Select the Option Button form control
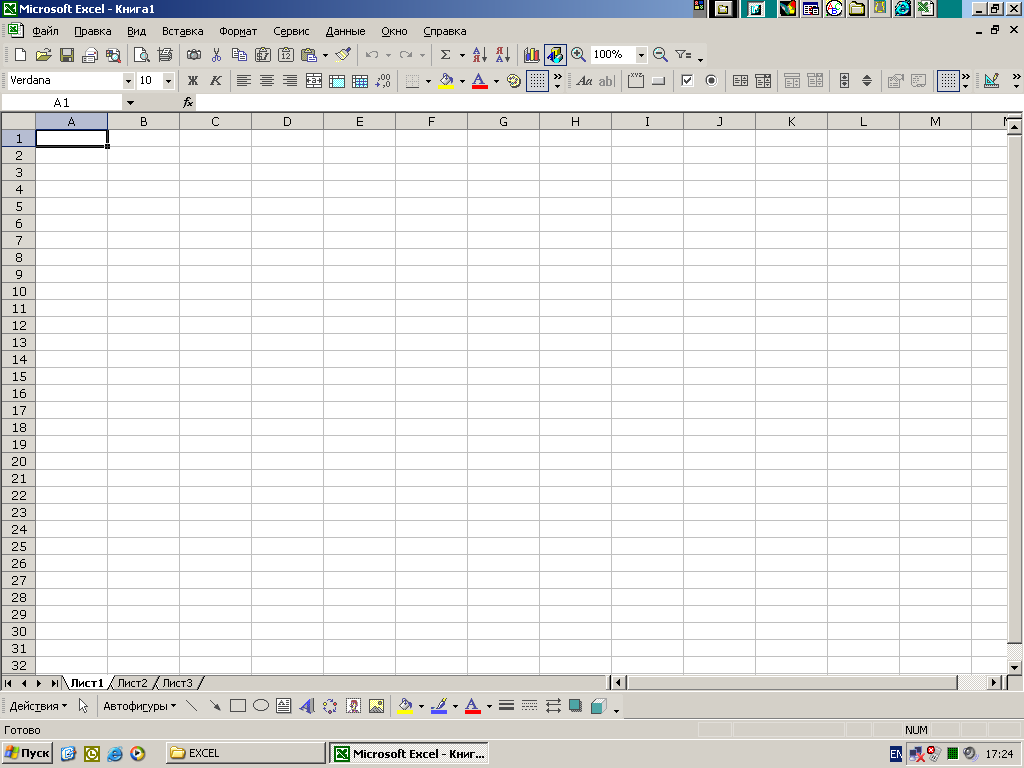1024x768 pixels. point(711,80)
